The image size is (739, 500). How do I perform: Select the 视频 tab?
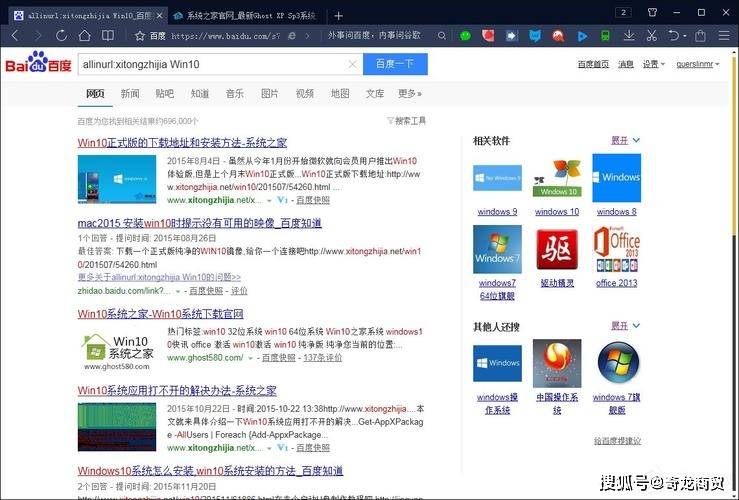(305, 94)
